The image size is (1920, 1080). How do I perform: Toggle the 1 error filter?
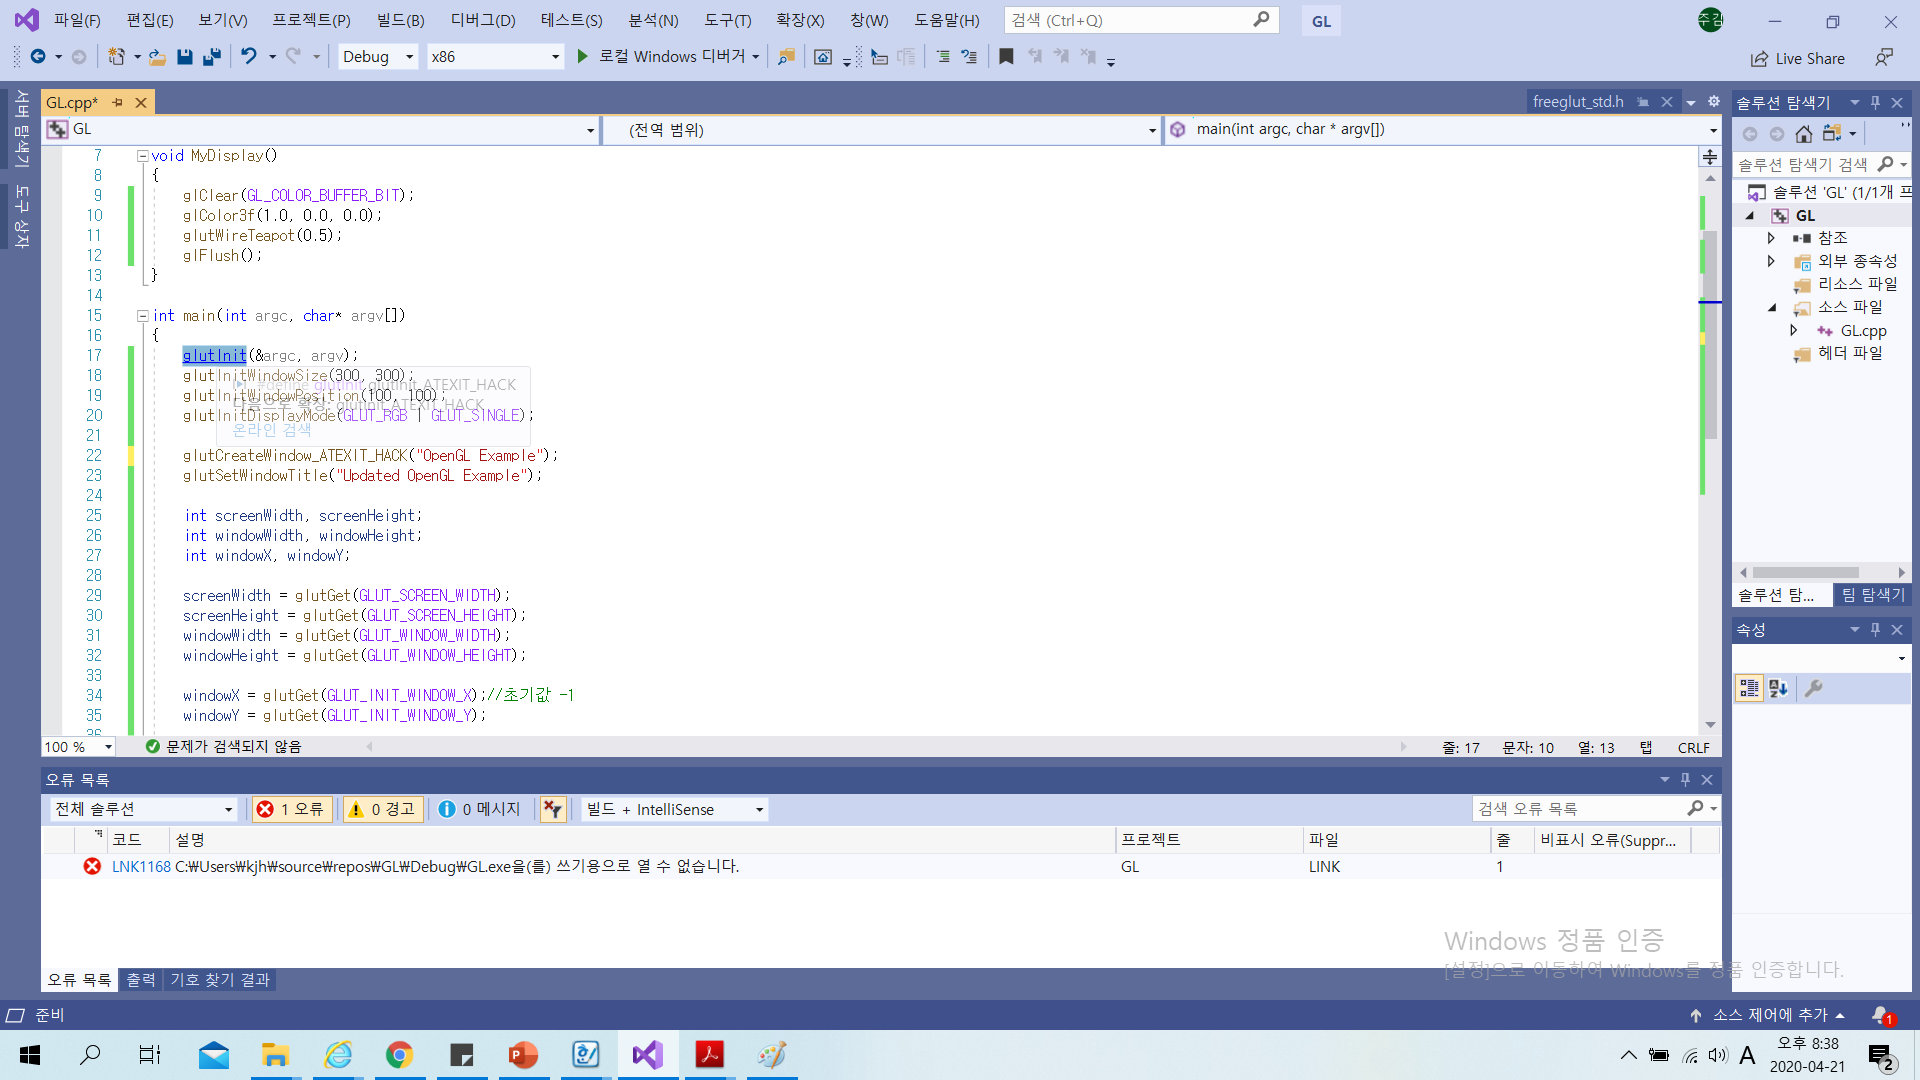292,809
